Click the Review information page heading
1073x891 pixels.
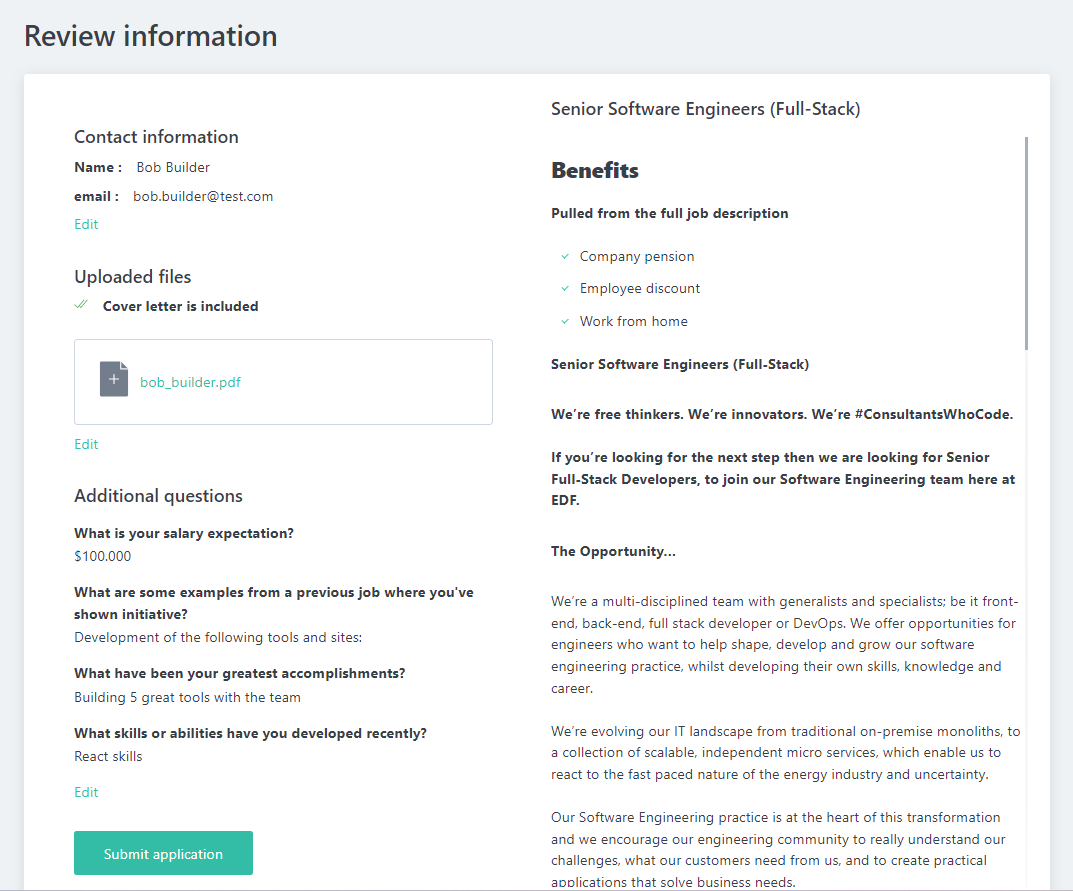(x=151, y=36)
